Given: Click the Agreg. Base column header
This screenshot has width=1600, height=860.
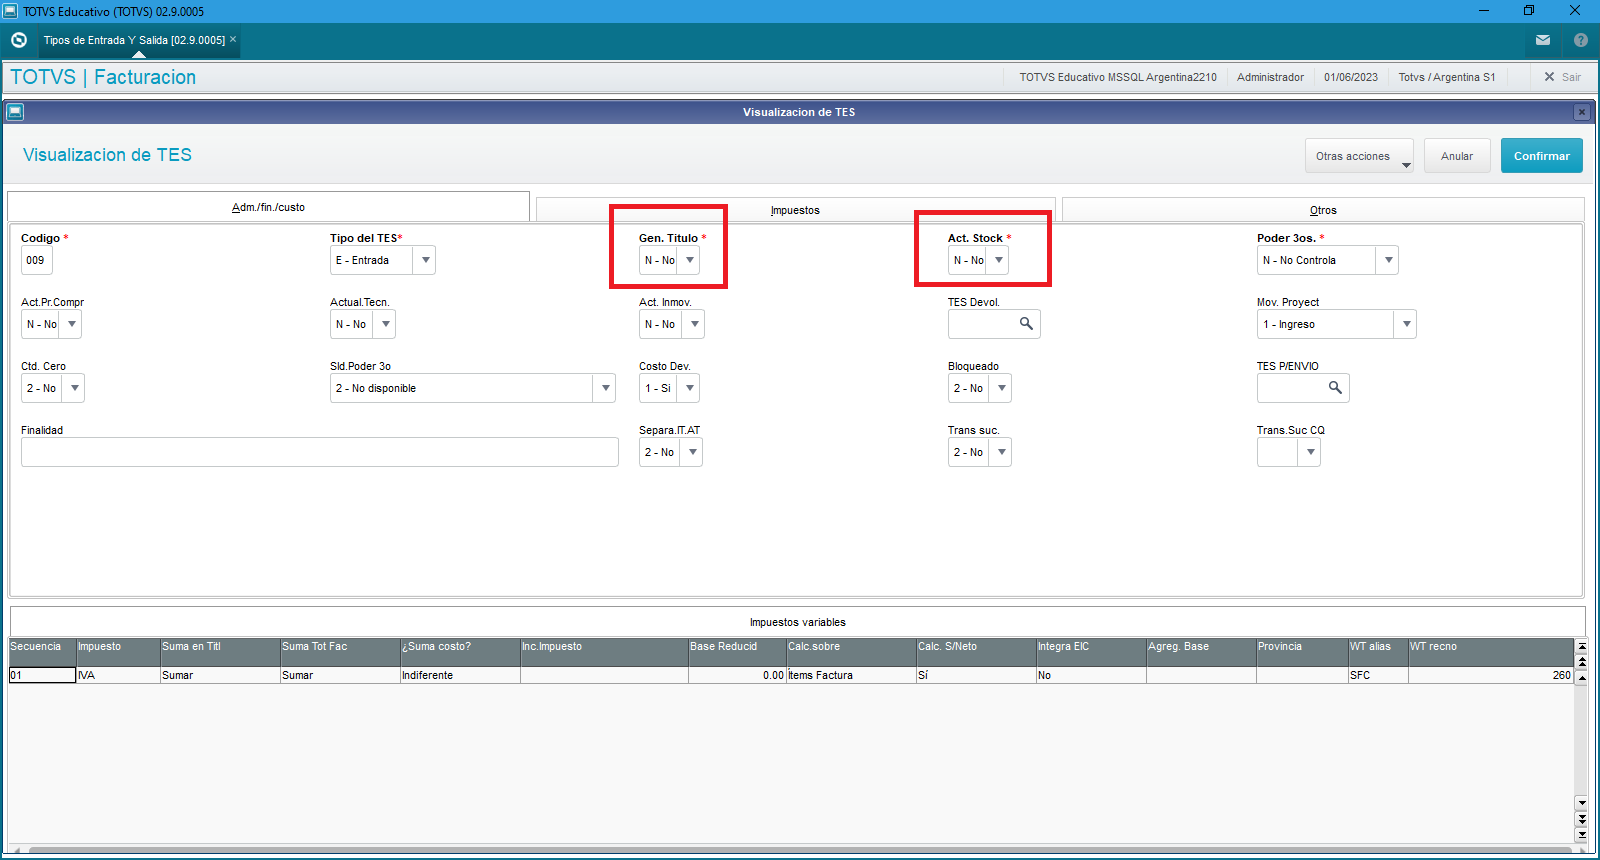Looking at the screenshot, I should [1202, 652].
